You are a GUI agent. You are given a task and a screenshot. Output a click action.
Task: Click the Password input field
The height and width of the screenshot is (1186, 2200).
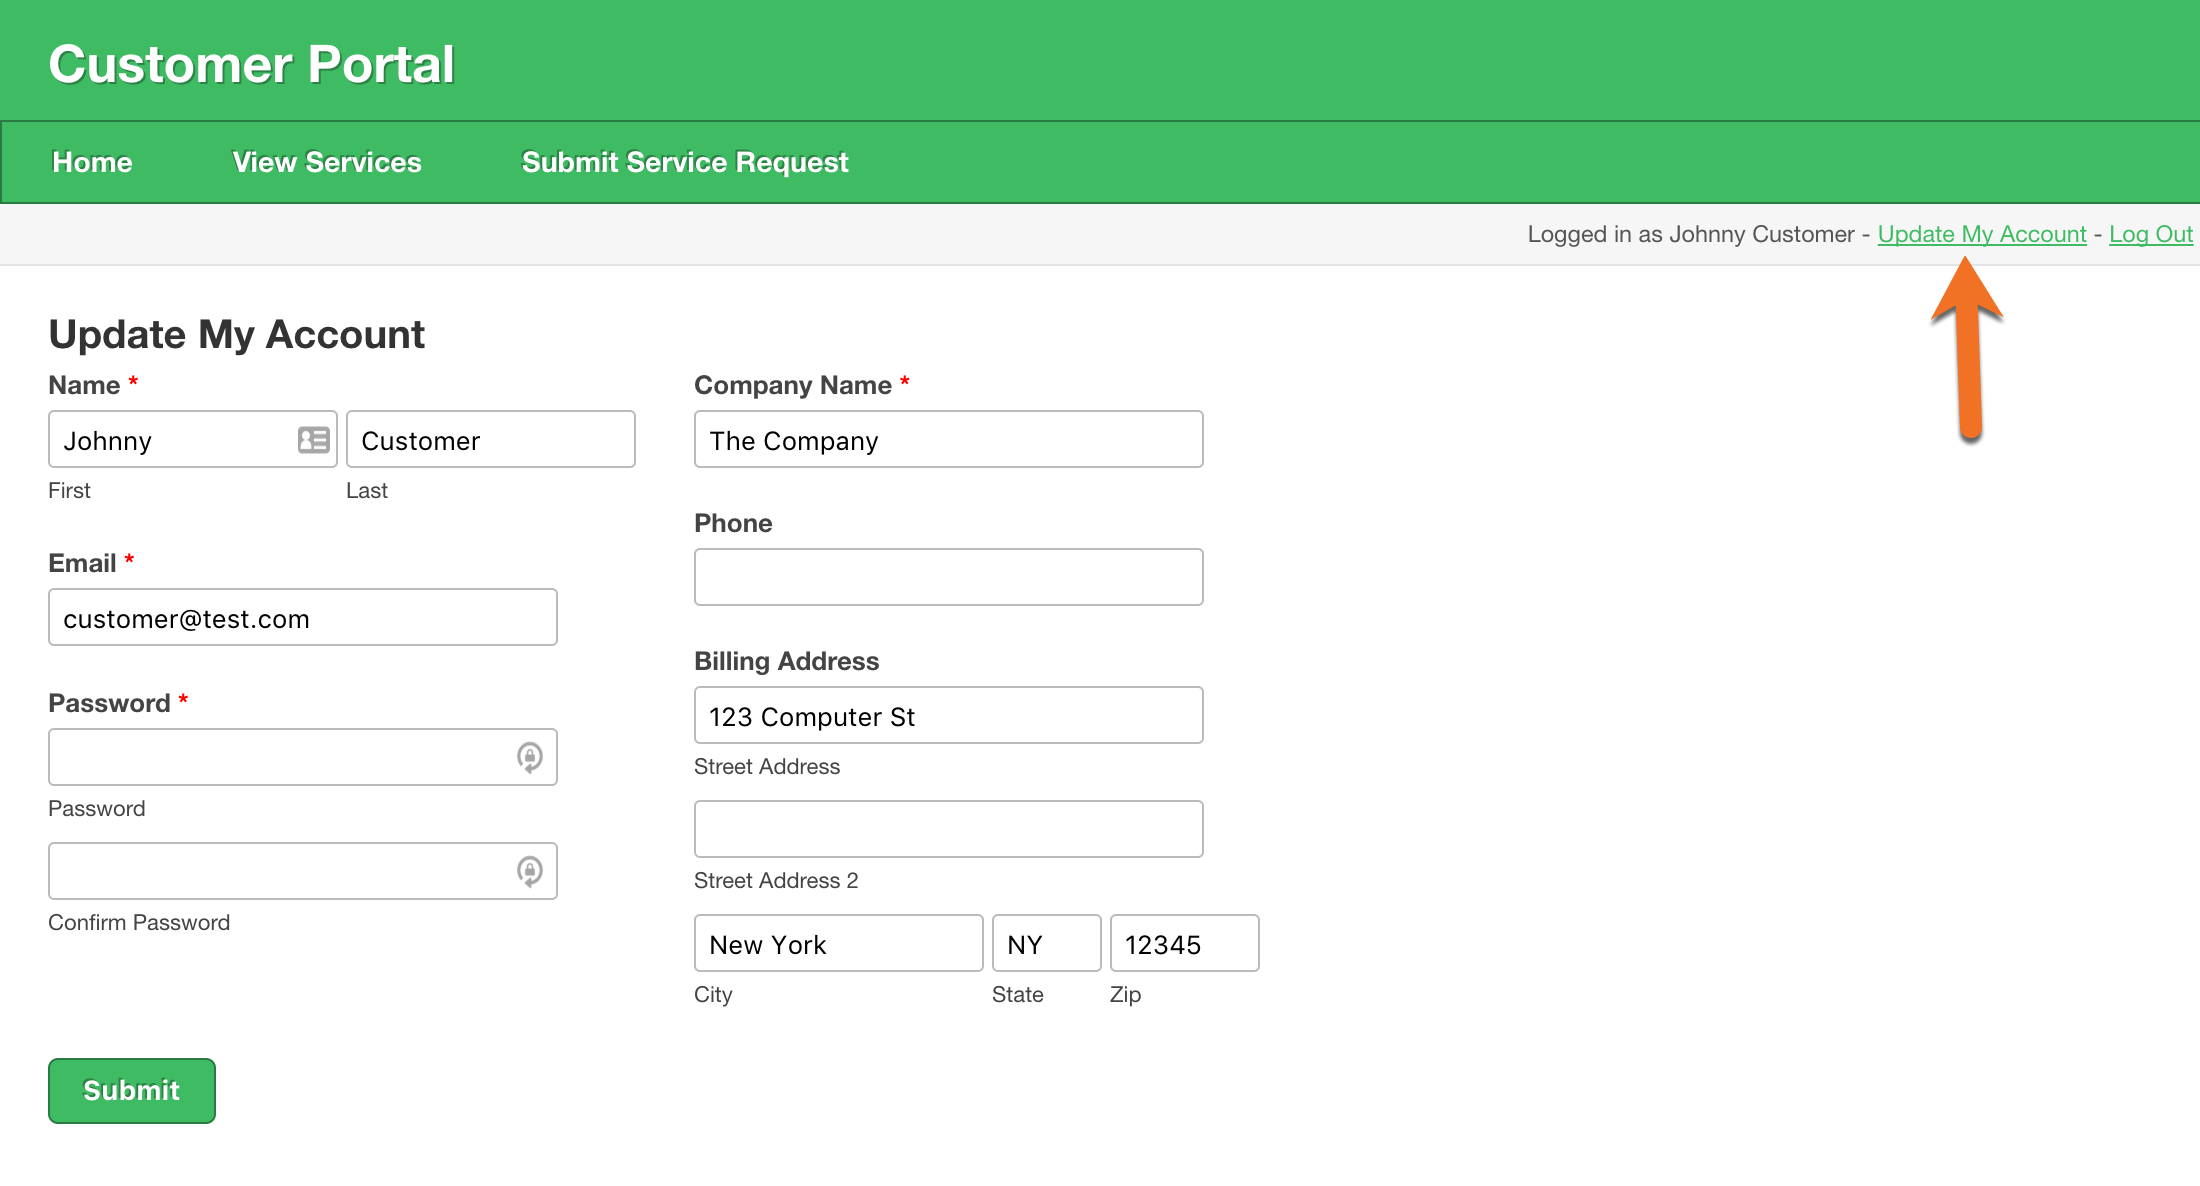[x=302, y=758]
